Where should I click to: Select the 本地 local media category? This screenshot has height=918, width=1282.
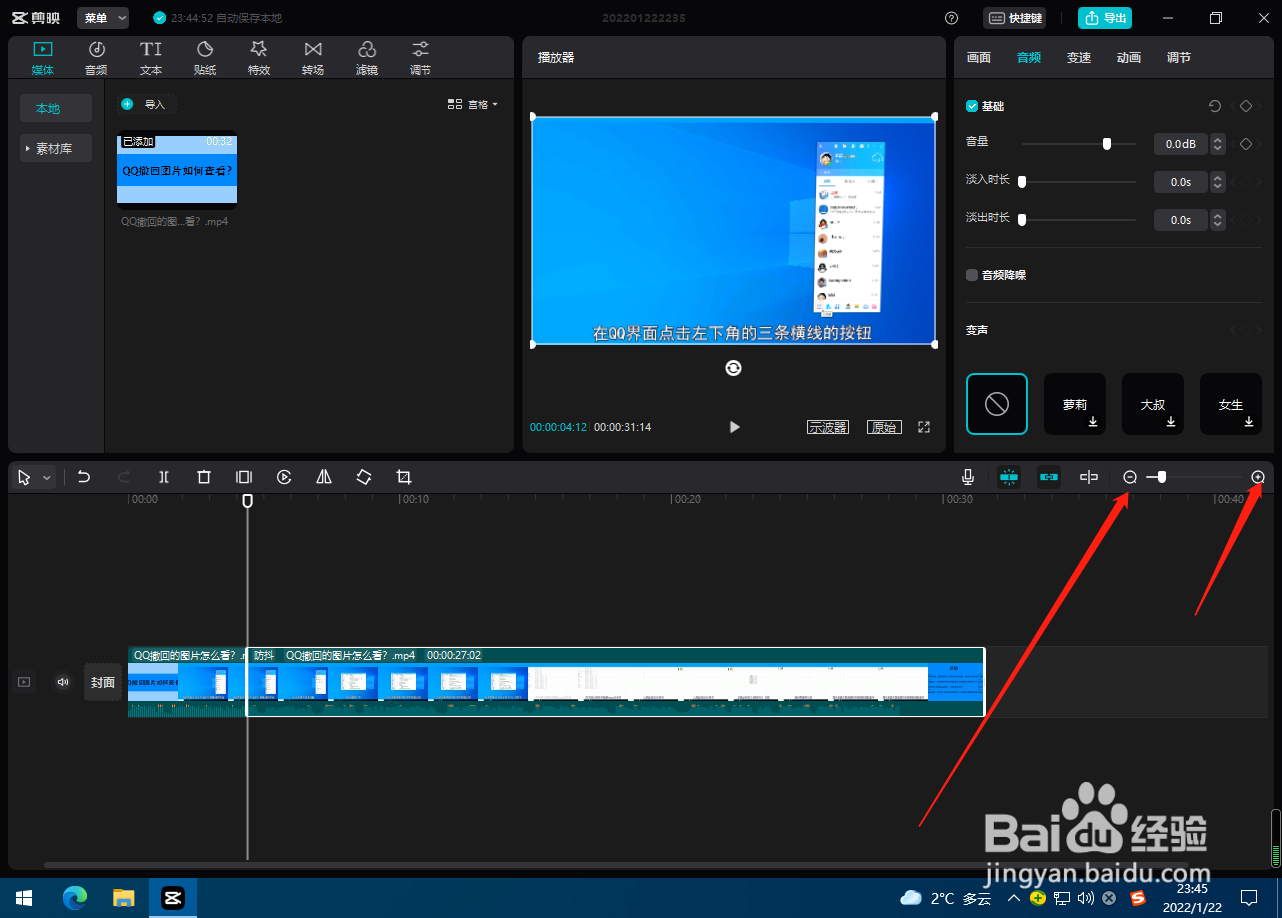pyautogui.click(x=56, y=108)
